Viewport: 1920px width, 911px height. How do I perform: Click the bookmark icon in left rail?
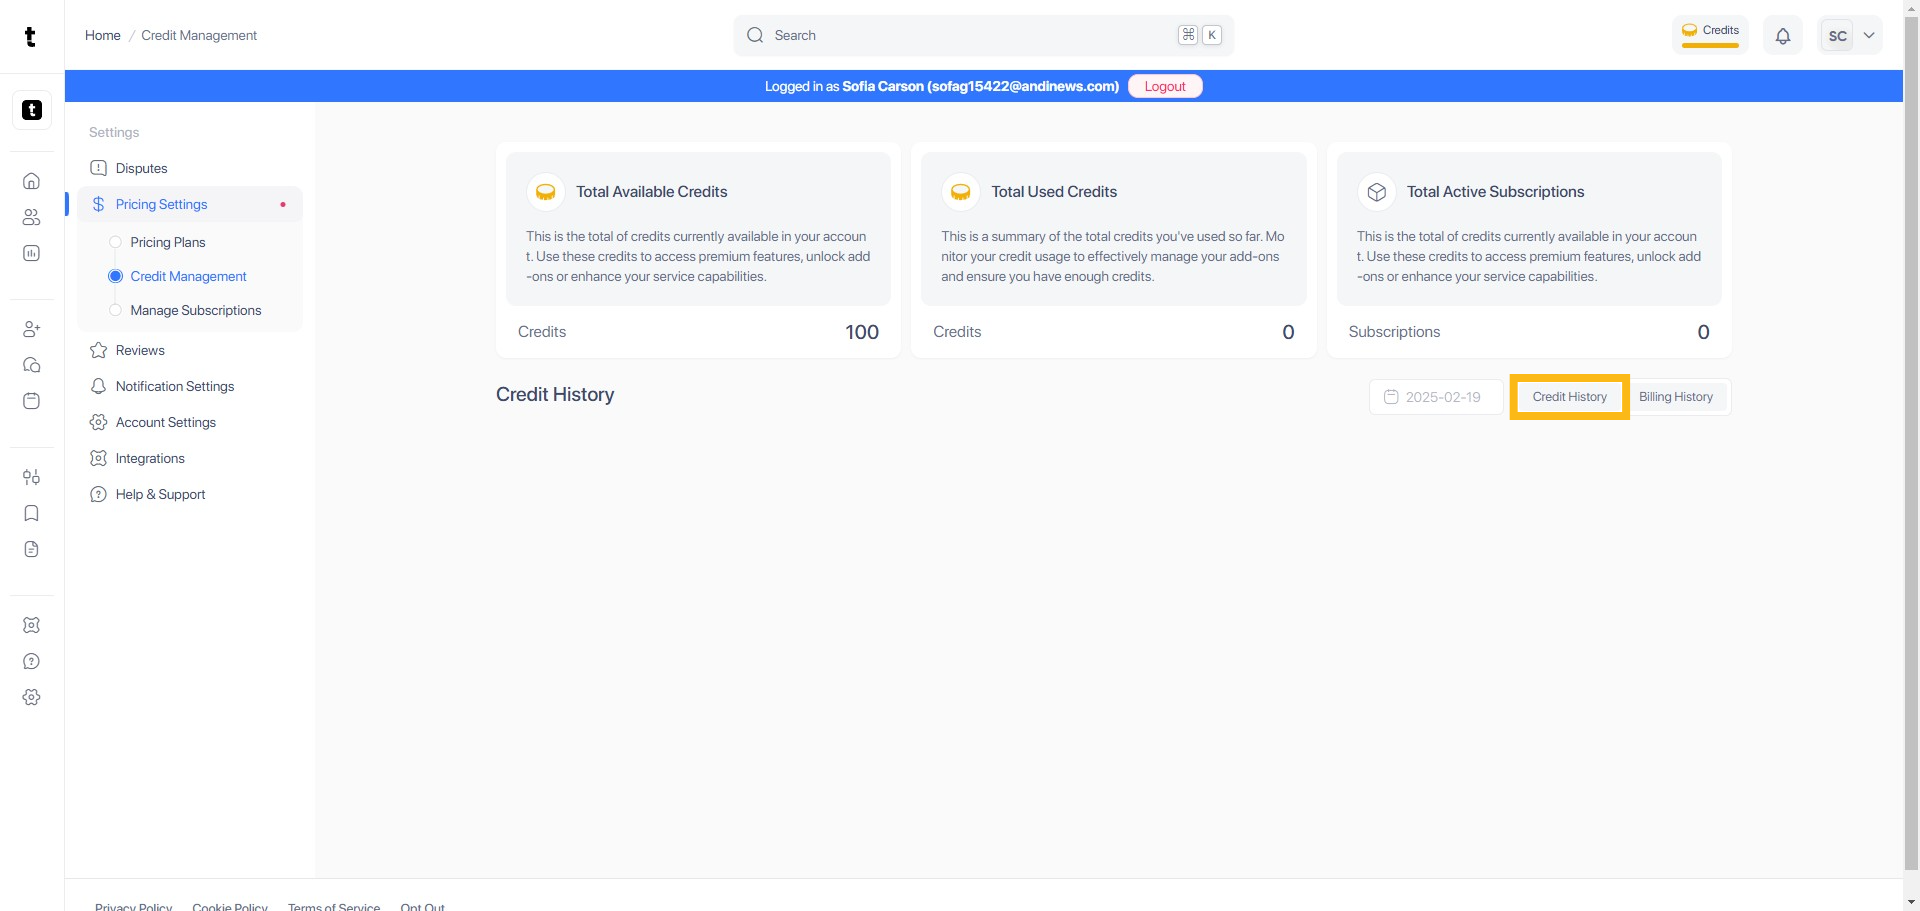[x=31, y=513]
